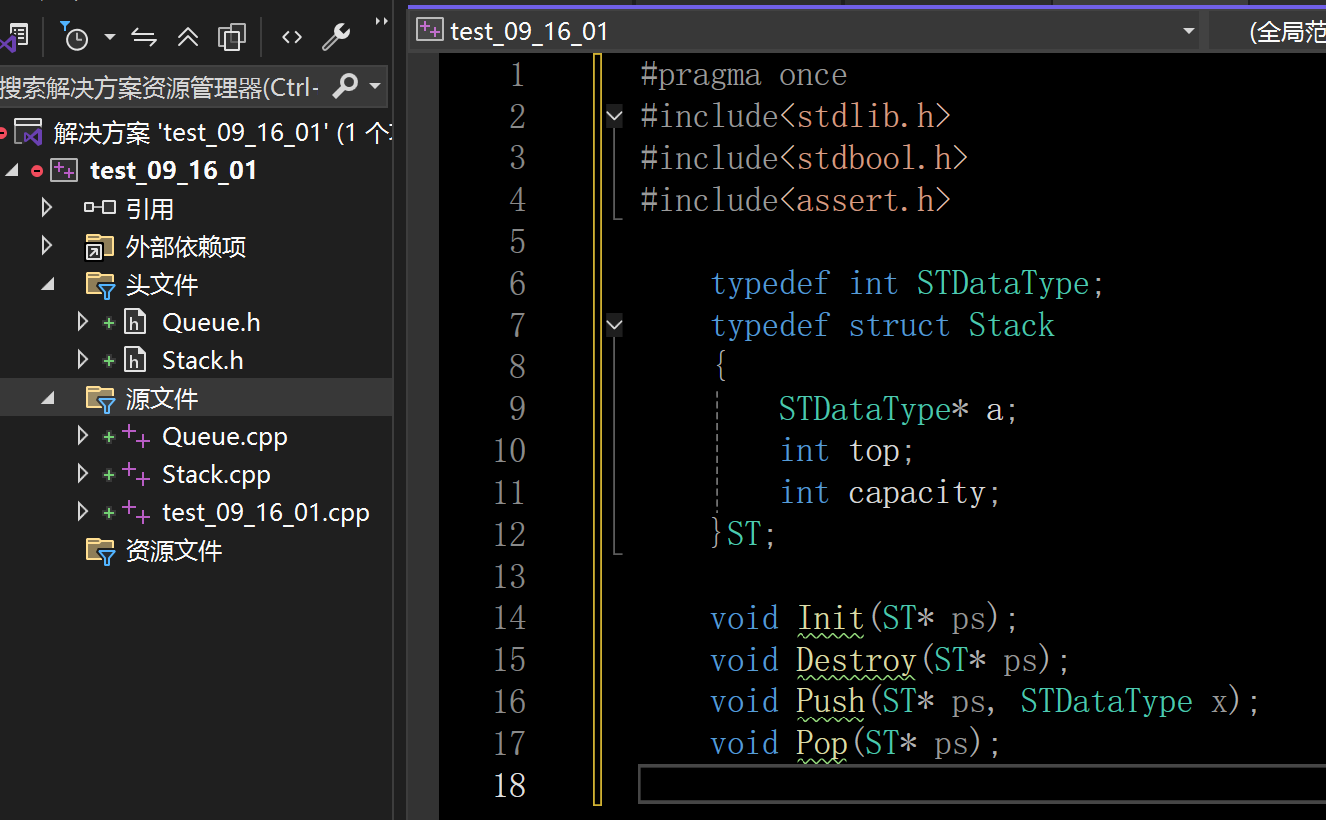Click the Stack.h header file icon
Screen dimensions: 1326x820
coord(135,360)
